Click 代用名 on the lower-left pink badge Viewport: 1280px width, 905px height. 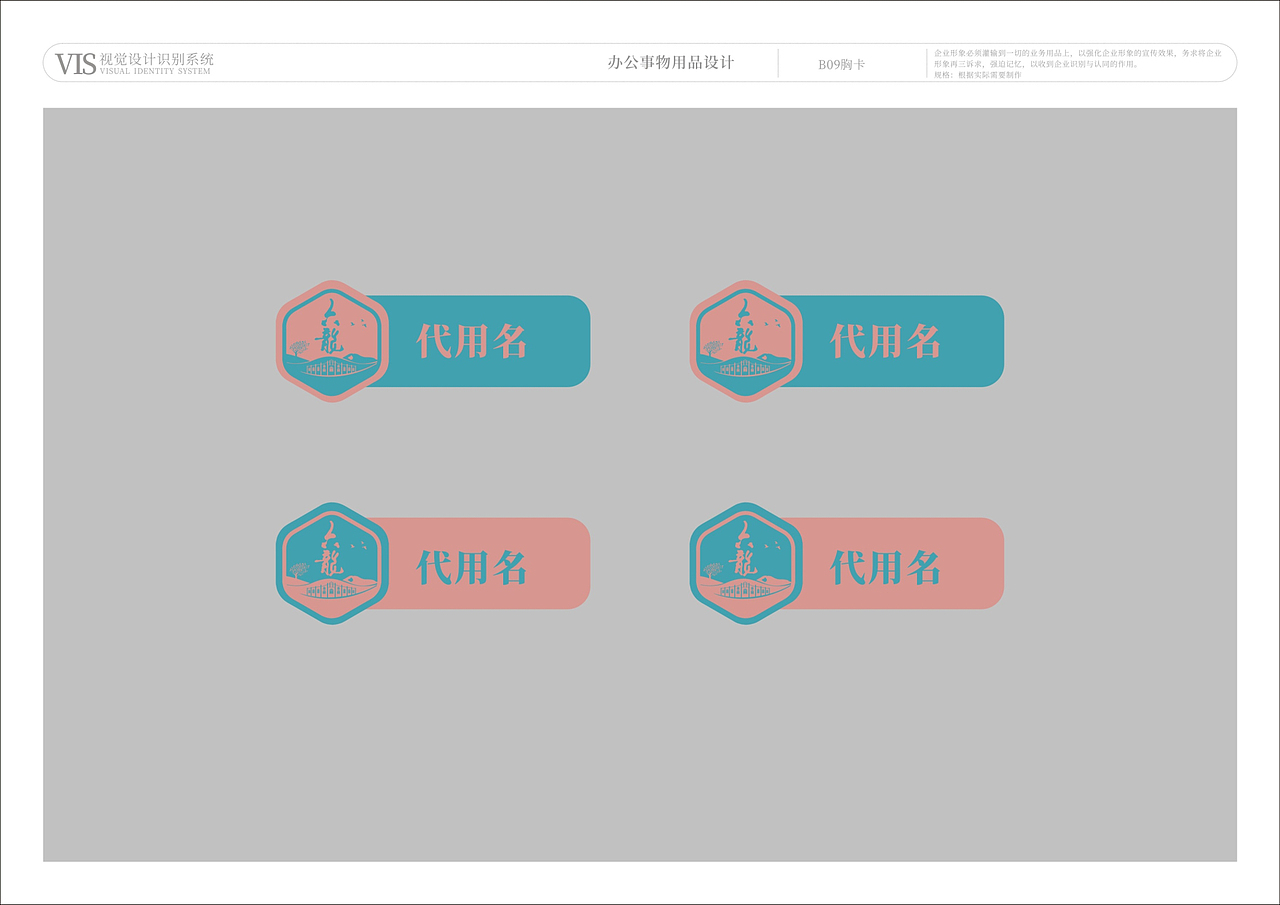(472, 567)
